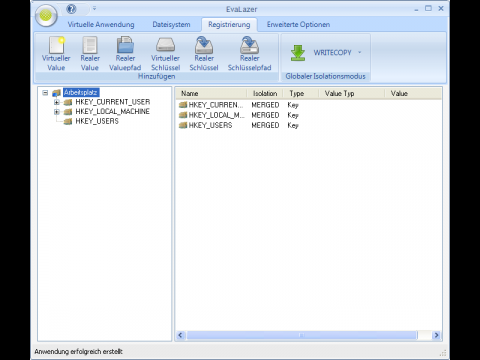Open WRITECOPY isolation mode dropdown arrow
480x360 pixels.
coord(359,52)
